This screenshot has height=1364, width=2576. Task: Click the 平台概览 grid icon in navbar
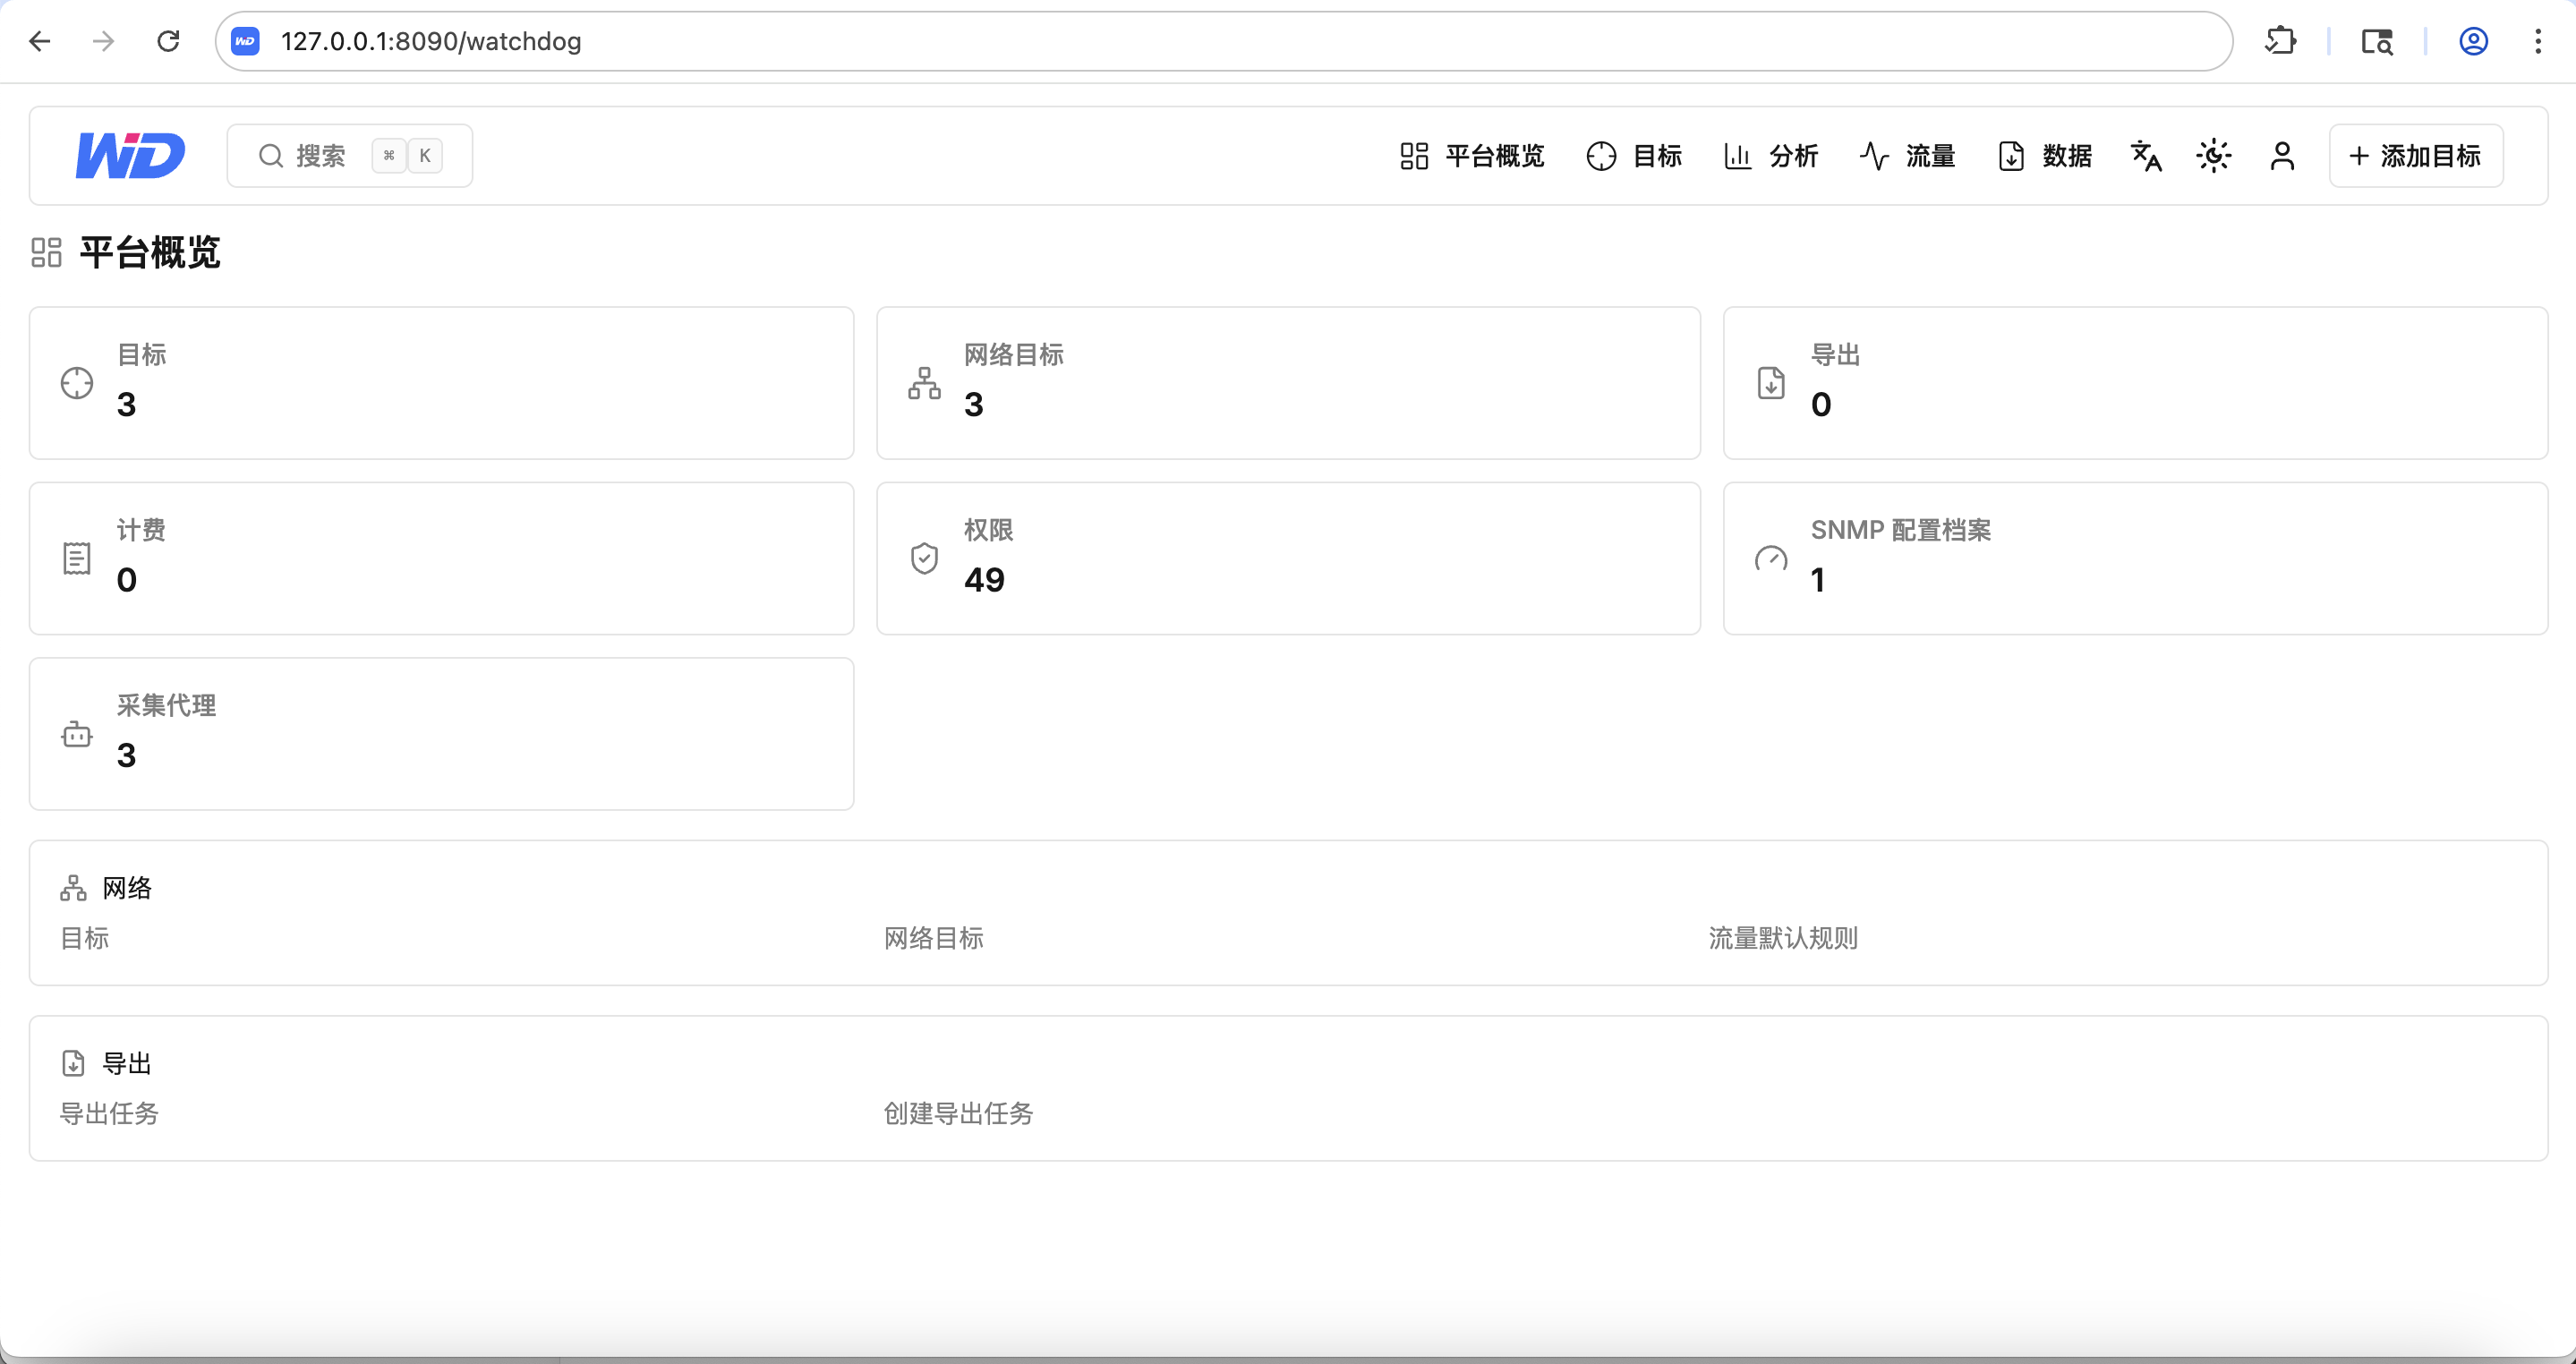point(1414,156)
